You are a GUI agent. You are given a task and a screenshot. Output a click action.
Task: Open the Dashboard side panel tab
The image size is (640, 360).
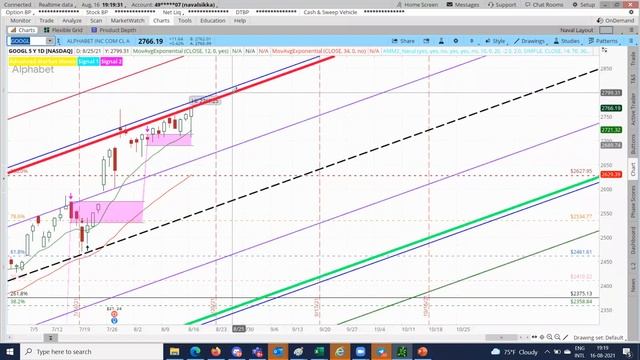click(633, 240)
